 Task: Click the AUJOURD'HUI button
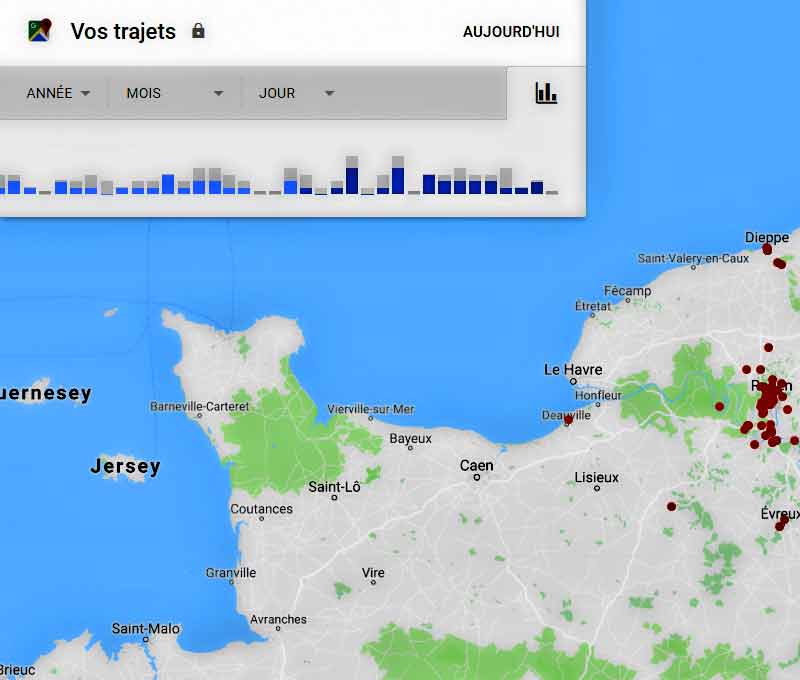click(x=511, y=32)
